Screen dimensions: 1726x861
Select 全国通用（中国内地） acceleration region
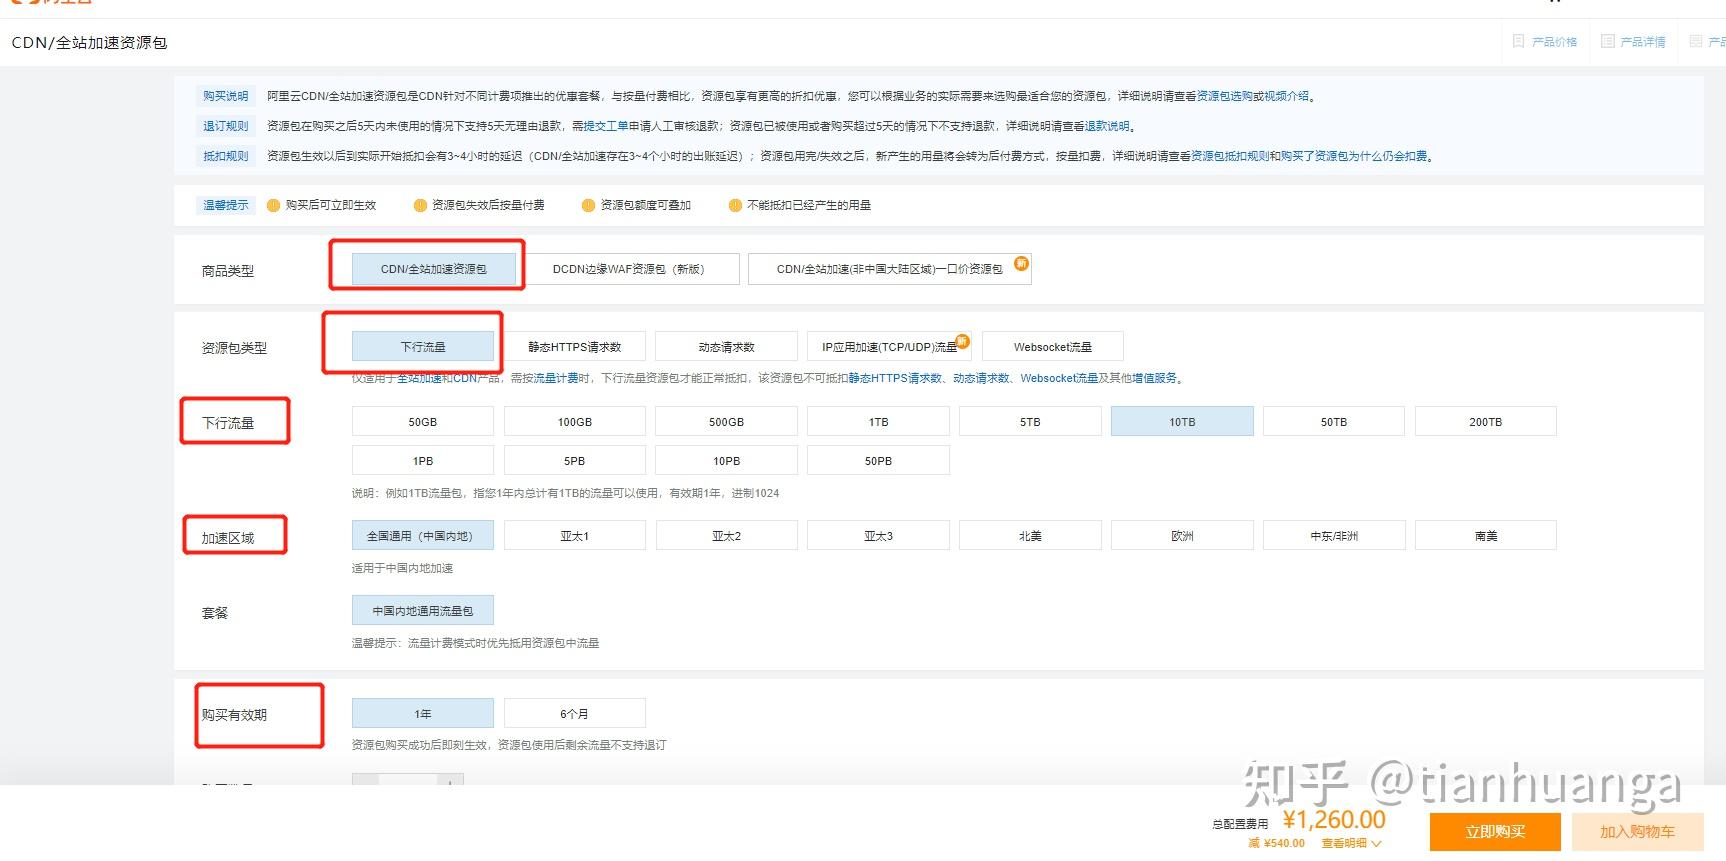pos(423,536)
